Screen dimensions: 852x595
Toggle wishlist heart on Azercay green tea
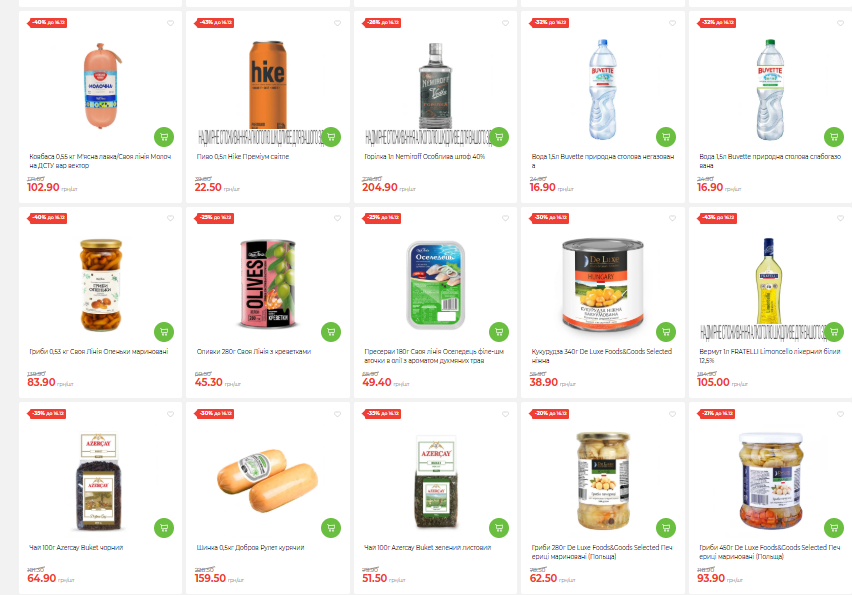tap(505, 414)
